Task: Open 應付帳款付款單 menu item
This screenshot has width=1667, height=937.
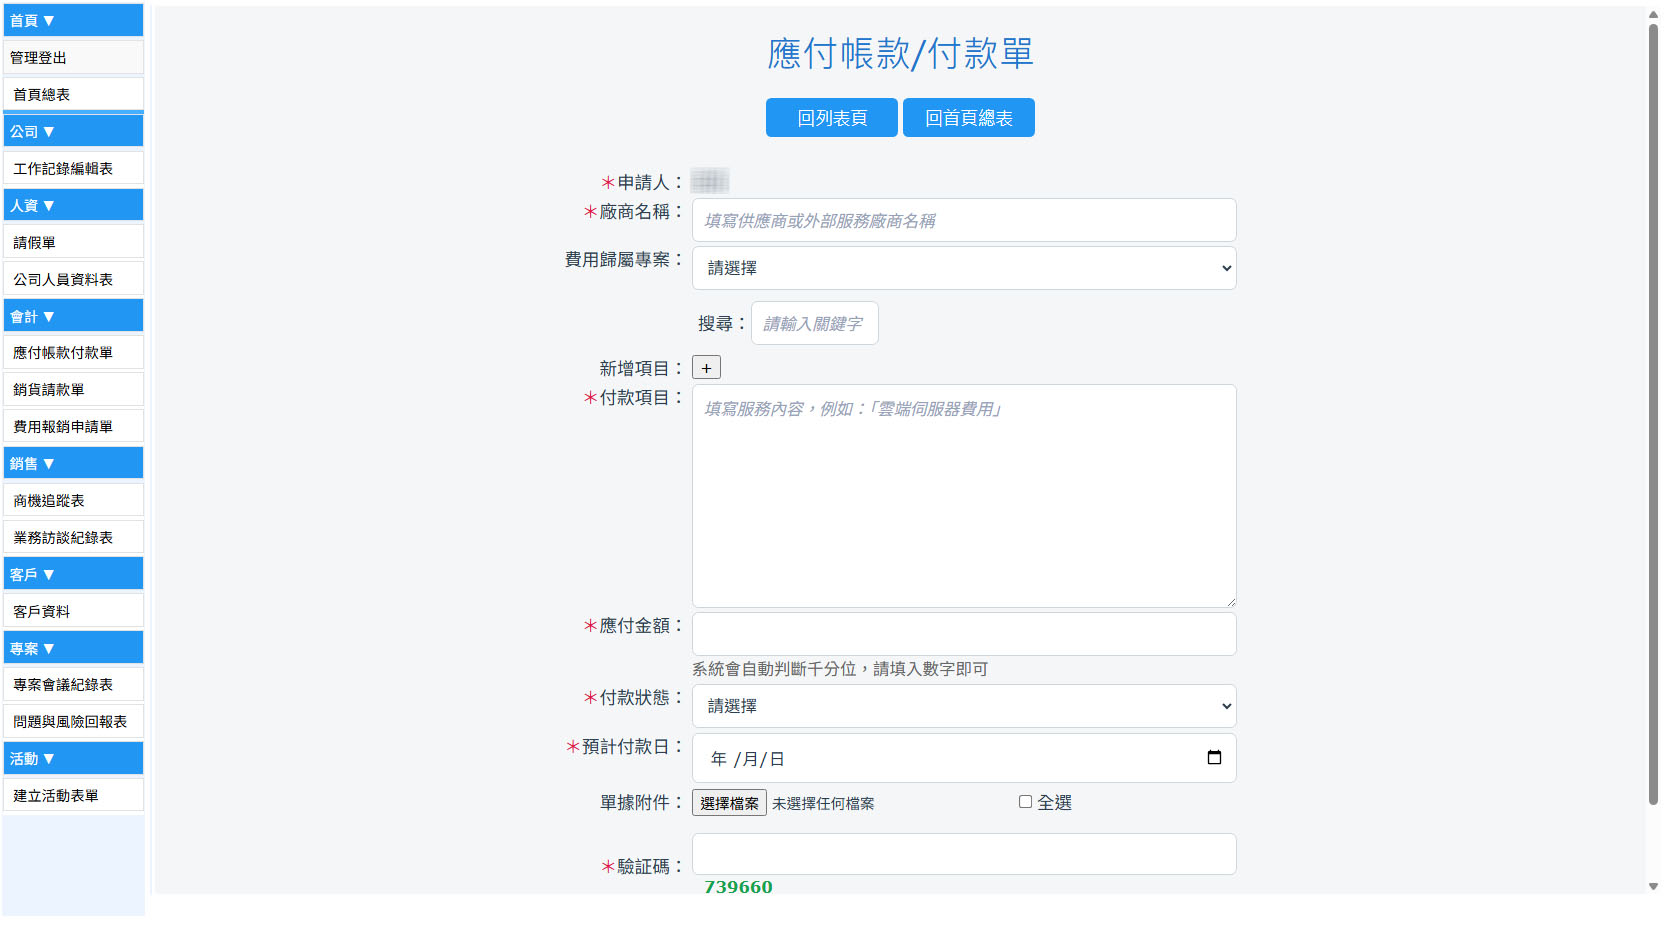Action: pyautogui.click(x=73, y=352)
